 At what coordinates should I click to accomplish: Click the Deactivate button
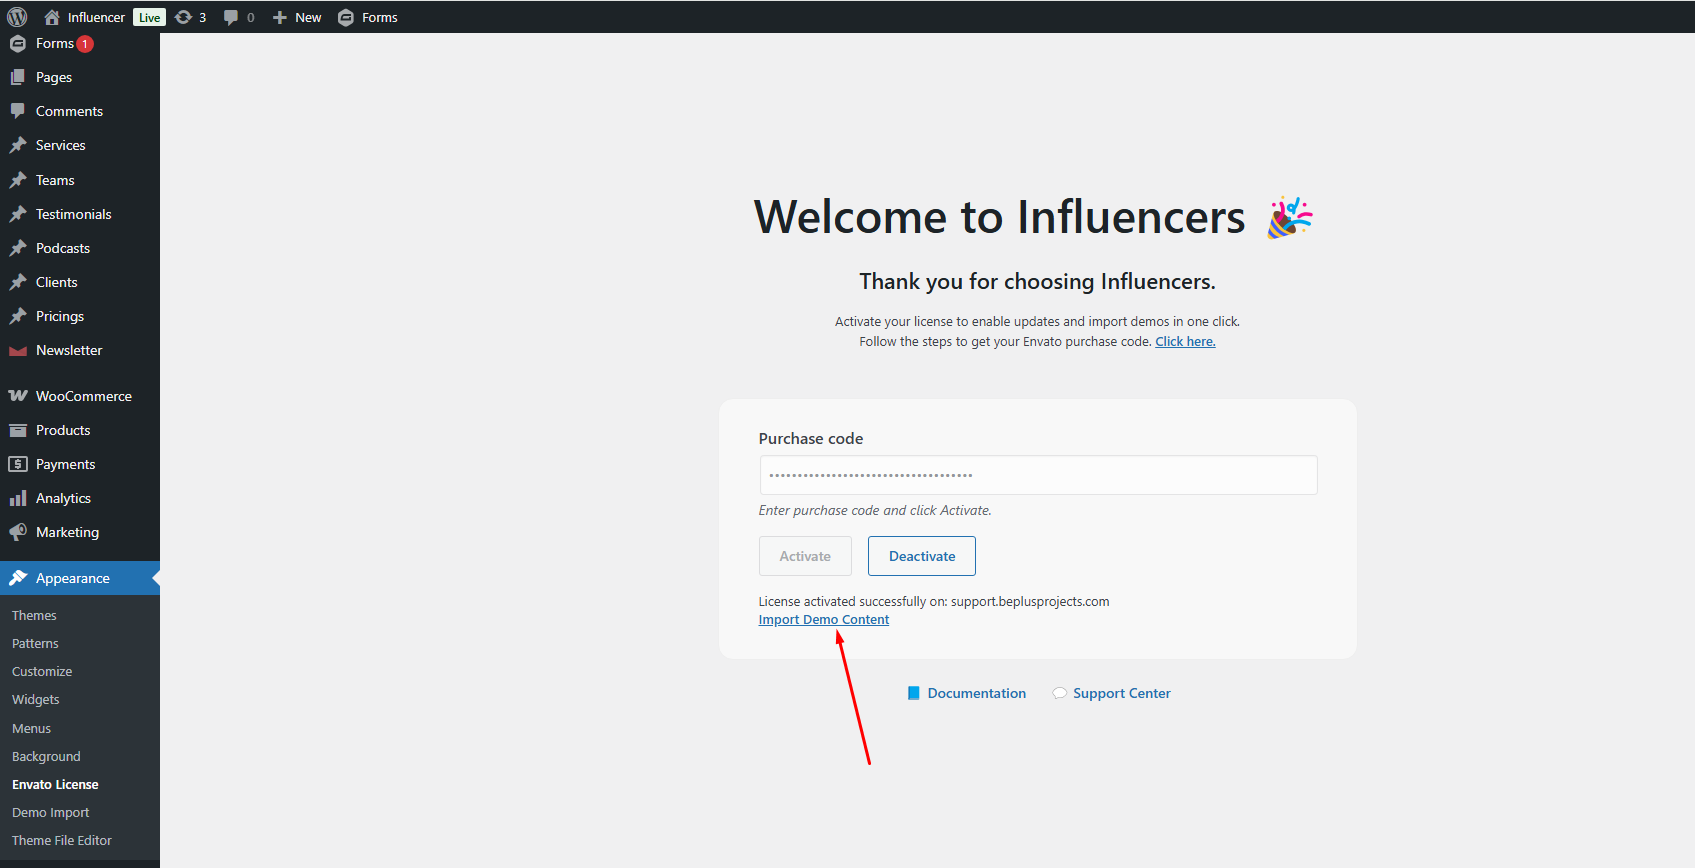pyautogui.click(x=921, y=556)
